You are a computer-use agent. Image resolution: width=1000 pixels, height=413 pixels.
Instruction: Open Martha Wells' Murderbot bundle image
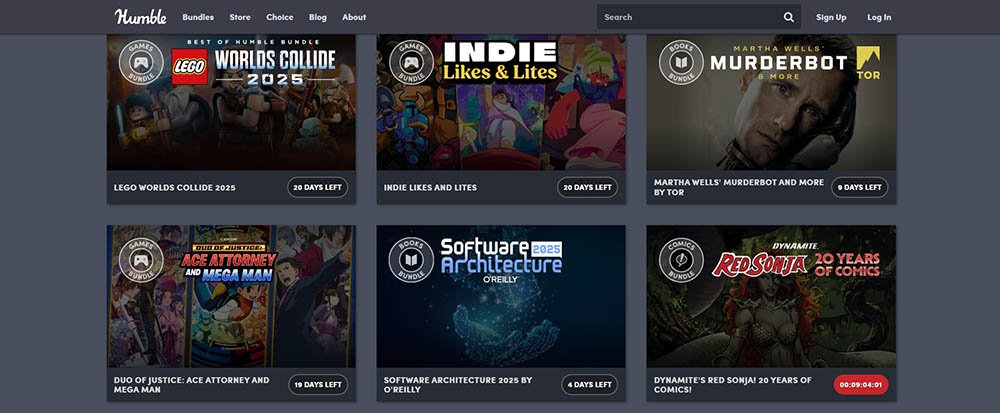pyautogui.click(x=771, y=102)
